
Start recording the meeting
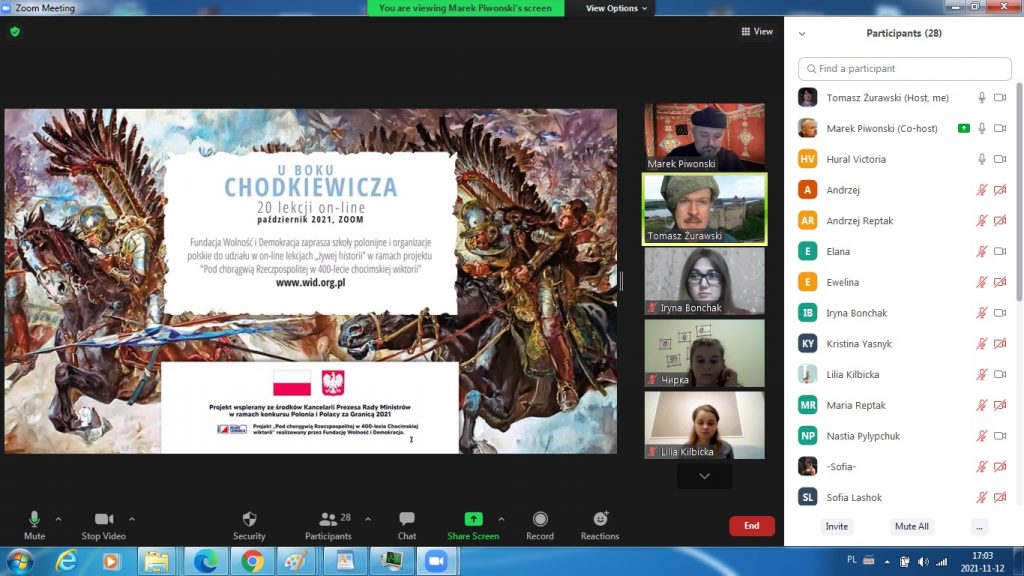[x=540, y=524]
